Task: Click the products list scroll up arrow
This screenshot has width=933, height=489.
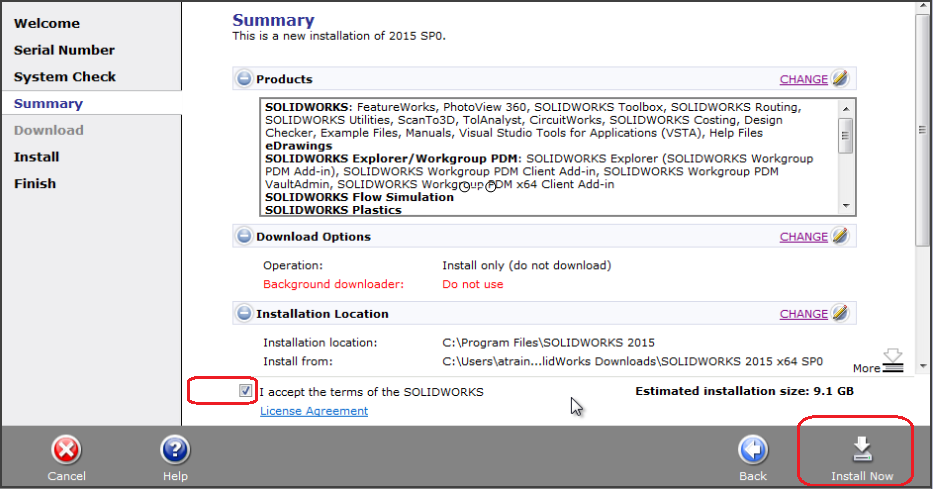Action: pos(846,108)
